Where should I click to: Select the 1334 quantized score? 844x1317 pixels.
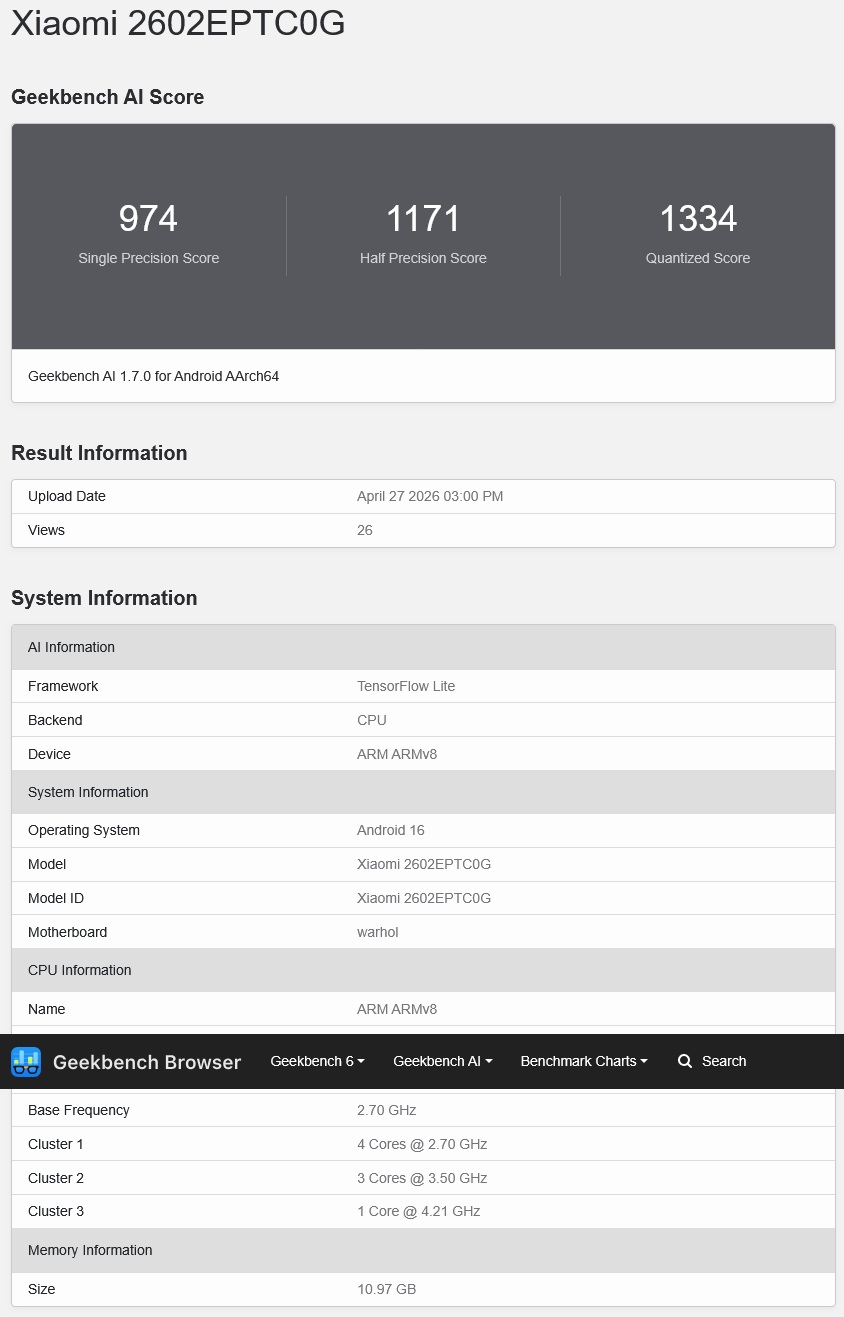tap(698, 219)
